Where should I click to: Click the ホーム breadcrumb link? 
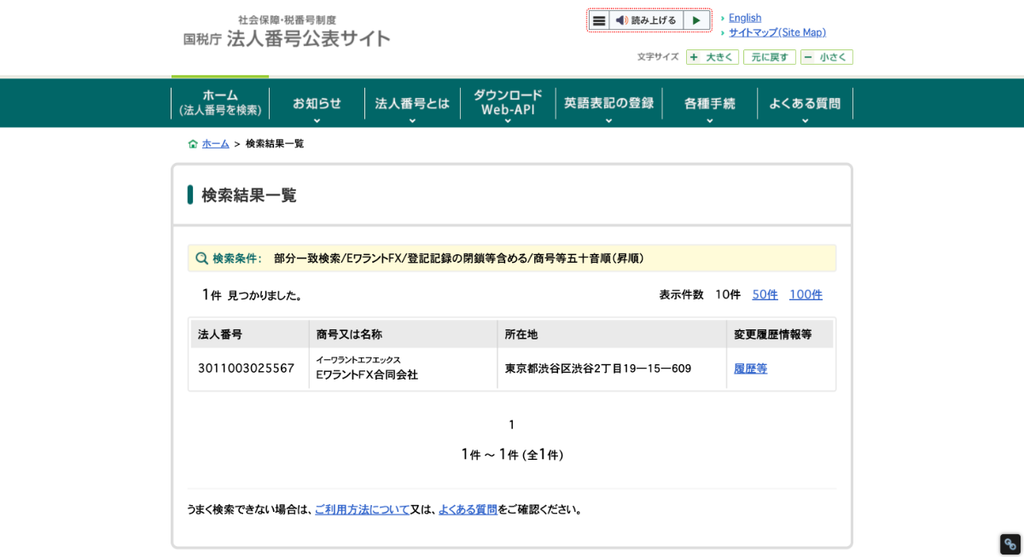[x=216, y=144]
